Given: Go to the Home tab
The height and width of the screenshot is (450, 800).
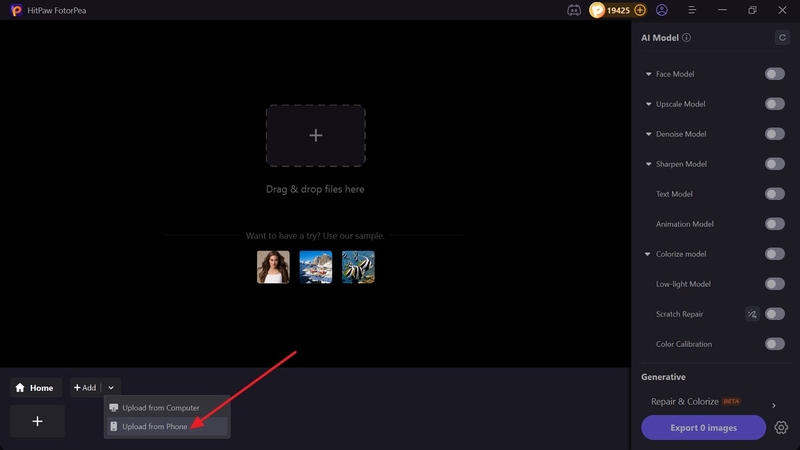Looking at the screenshot, I should click(36, 388).
